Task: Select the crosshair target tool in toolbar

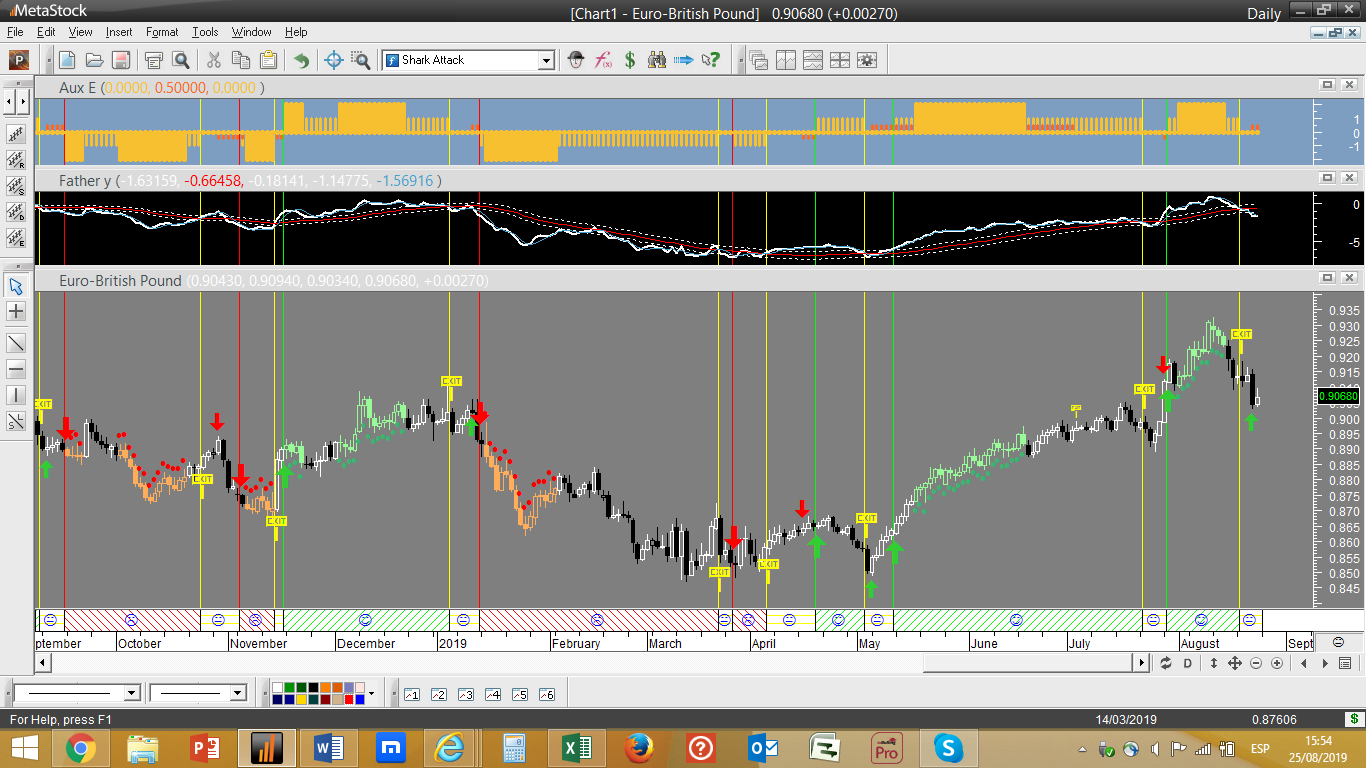Action: point(335,60)
